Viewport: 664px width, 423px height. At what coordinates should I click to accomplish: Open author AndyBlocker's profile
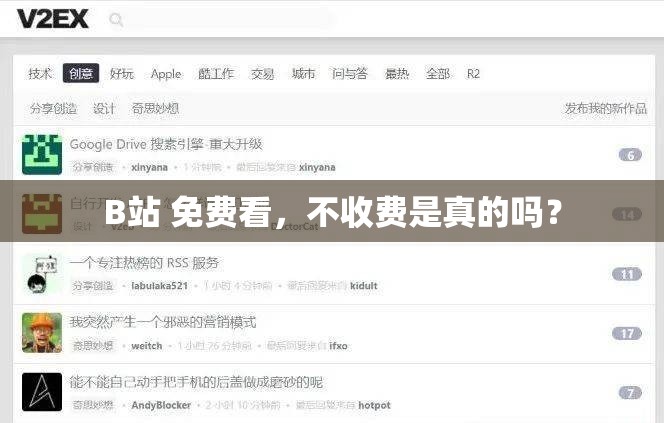tap(161, 405)
